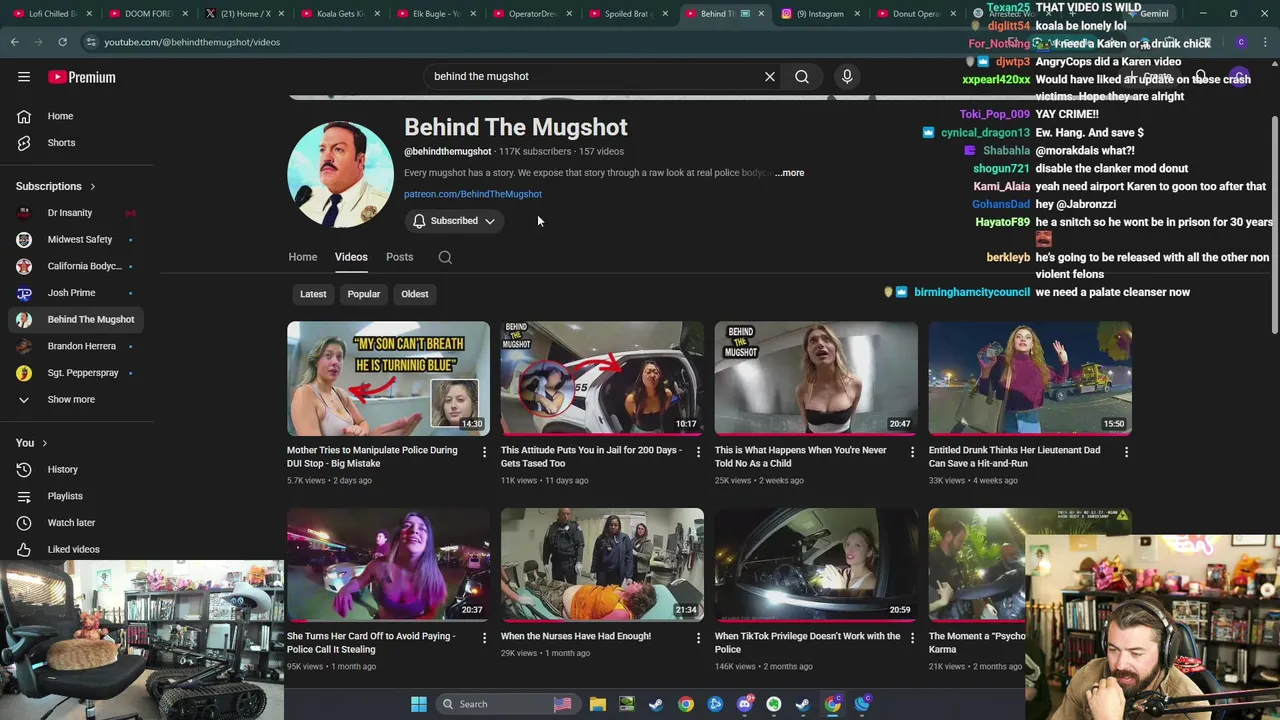
Task: Open options for 'This Attitude Puts You in Jail'
Action: click(698, 452)
